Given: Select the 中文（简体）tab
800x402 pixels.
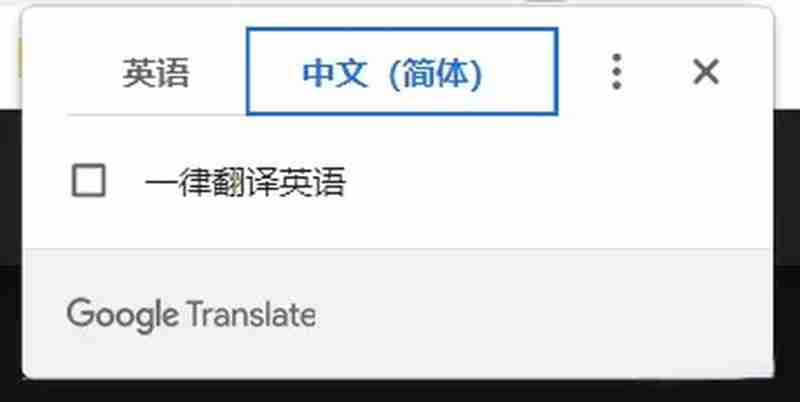Looking at the screenshot, I should point(402,71).
